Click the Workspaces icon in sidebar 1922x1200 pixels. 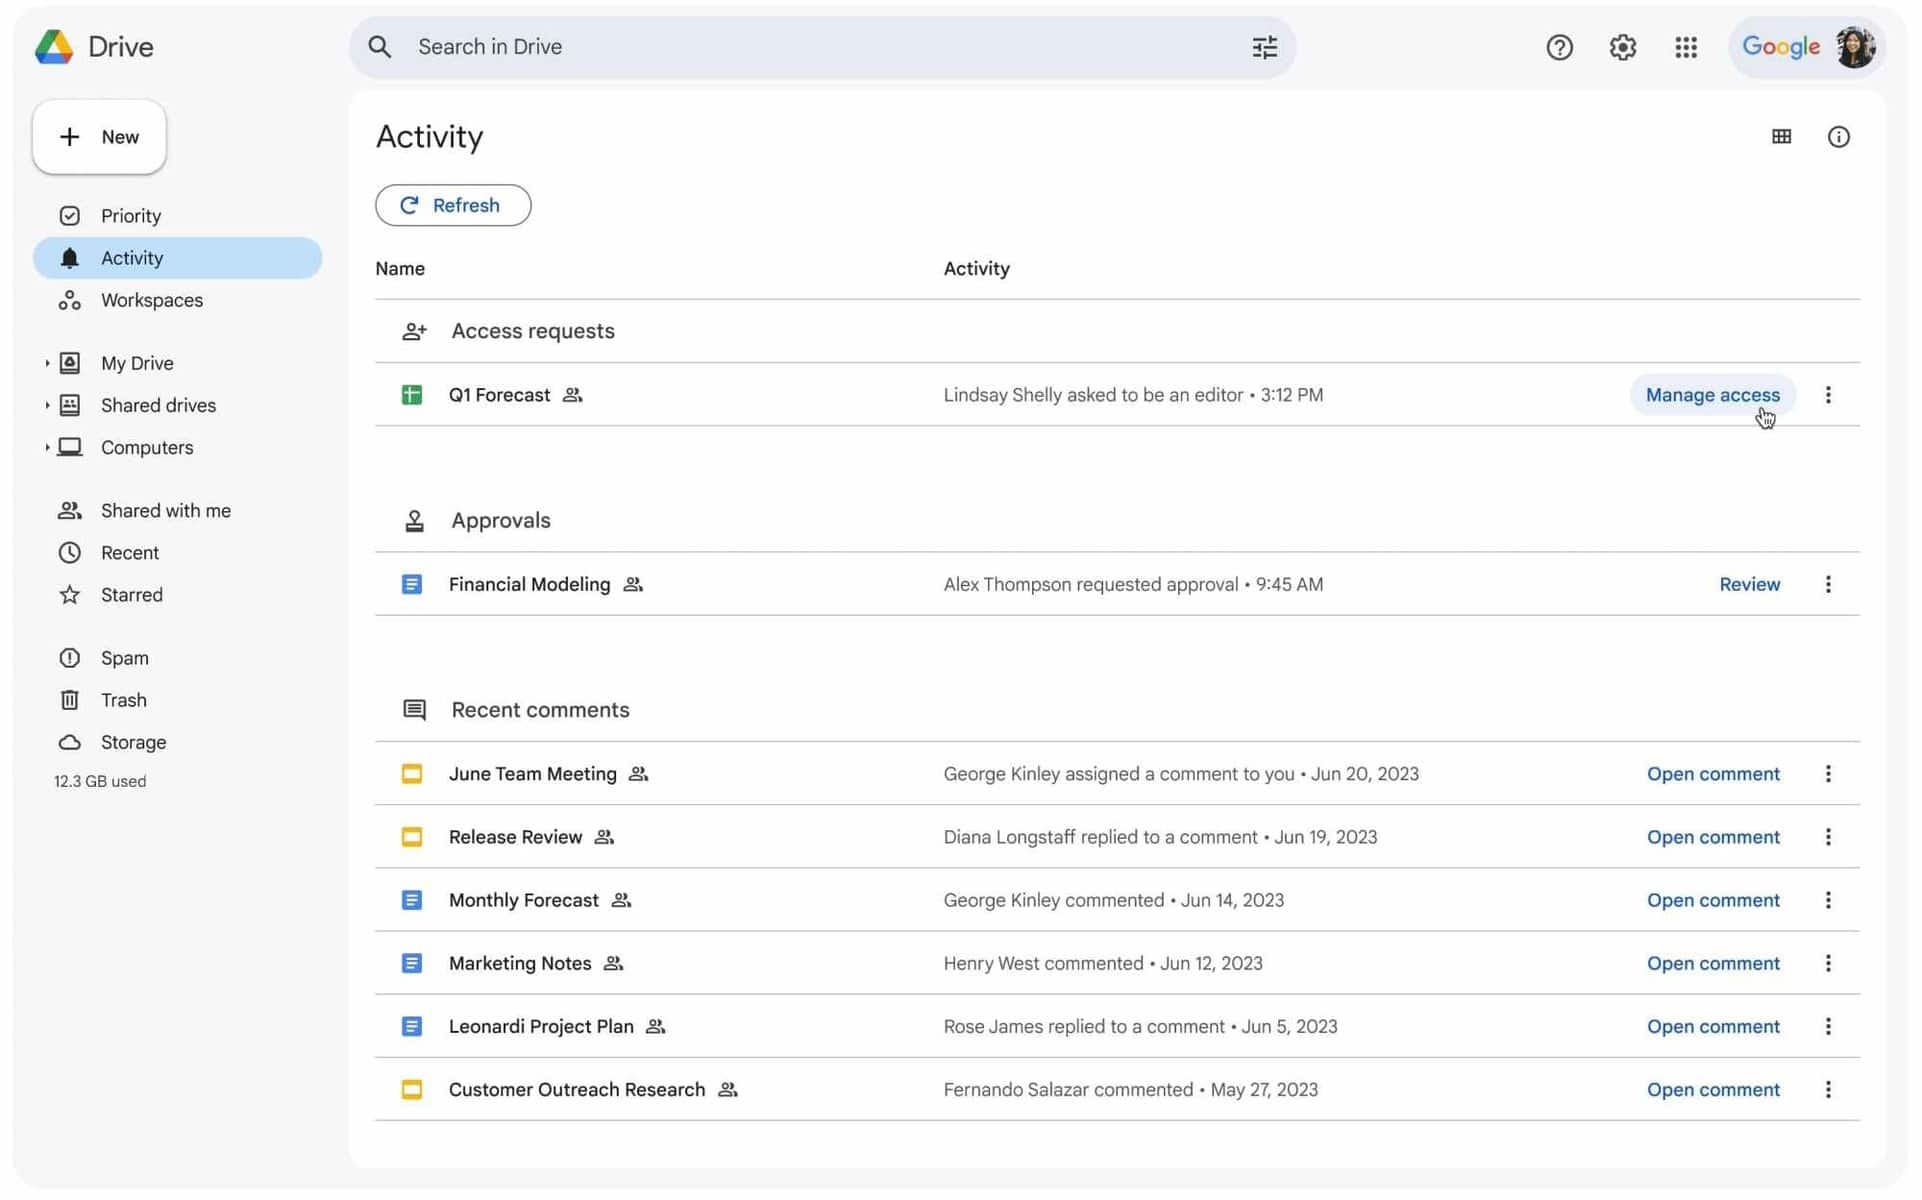tap(69, 300)
